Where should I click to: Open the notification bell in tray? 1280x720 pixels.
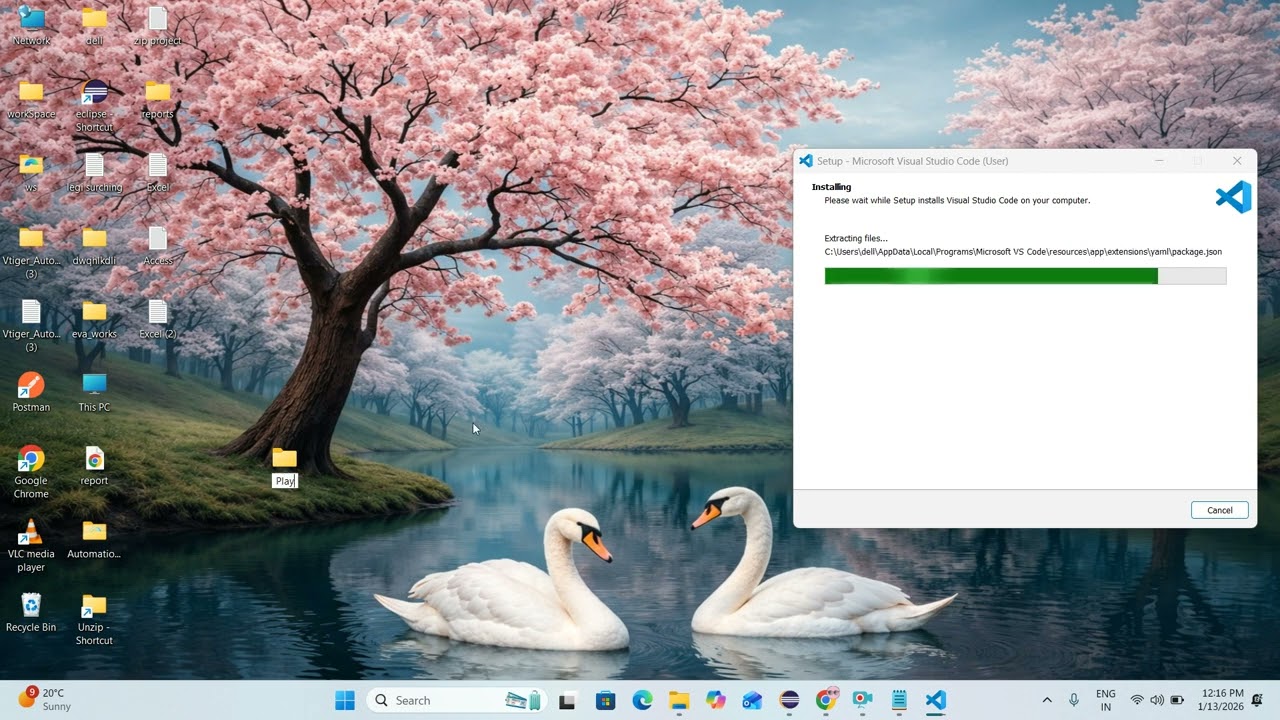pos(1259,700)
